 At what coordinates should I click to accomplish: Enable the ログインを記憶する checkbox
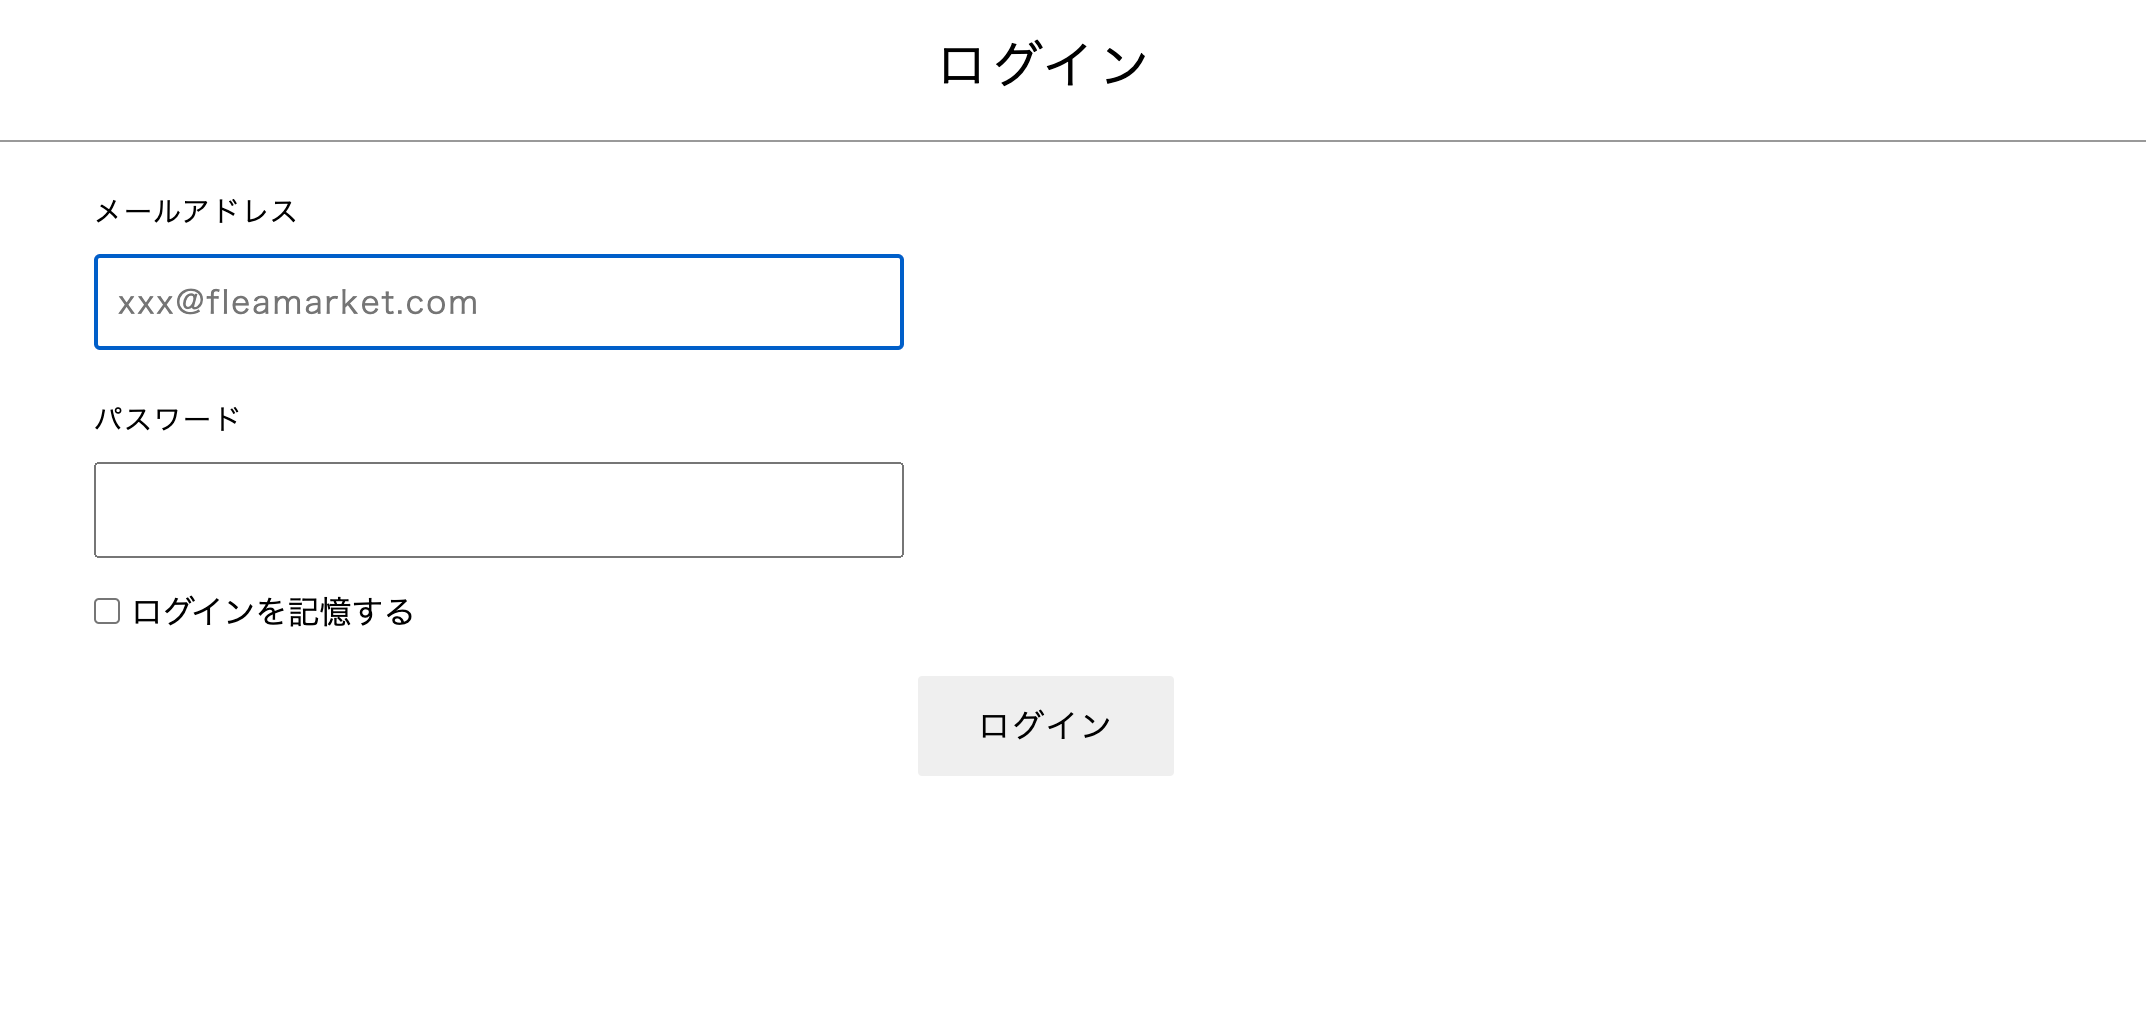(107, 611)
